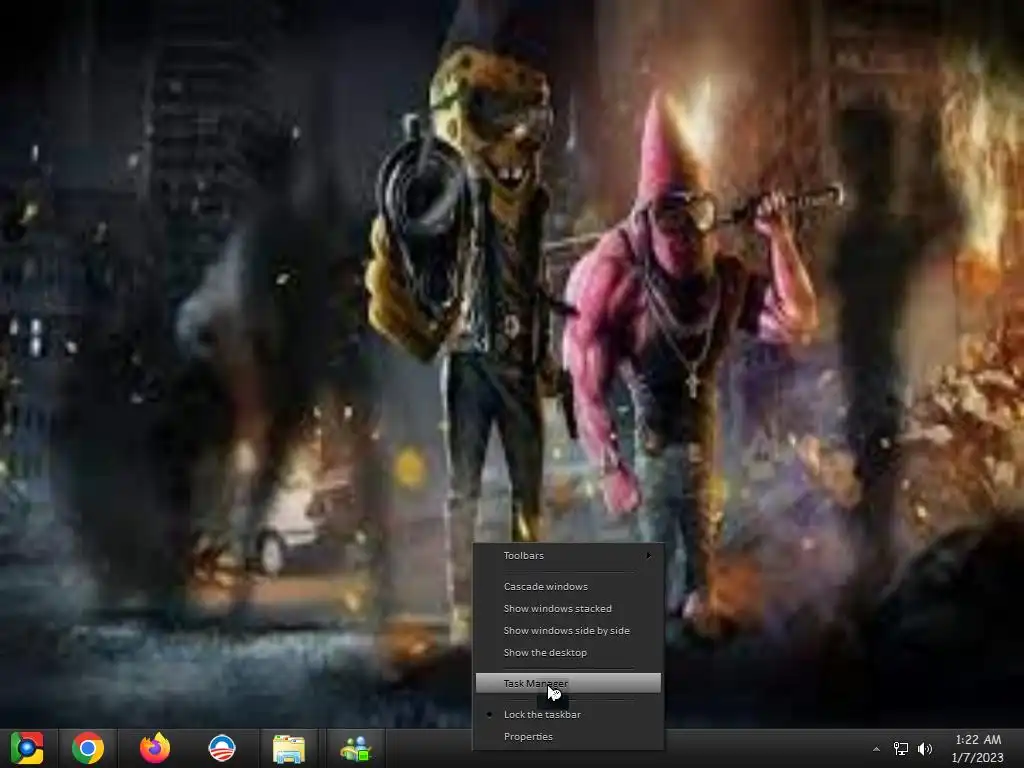The image size is (1024, 768).
Task: Launch Firefox from the taskbar
Action: (155, 748)
